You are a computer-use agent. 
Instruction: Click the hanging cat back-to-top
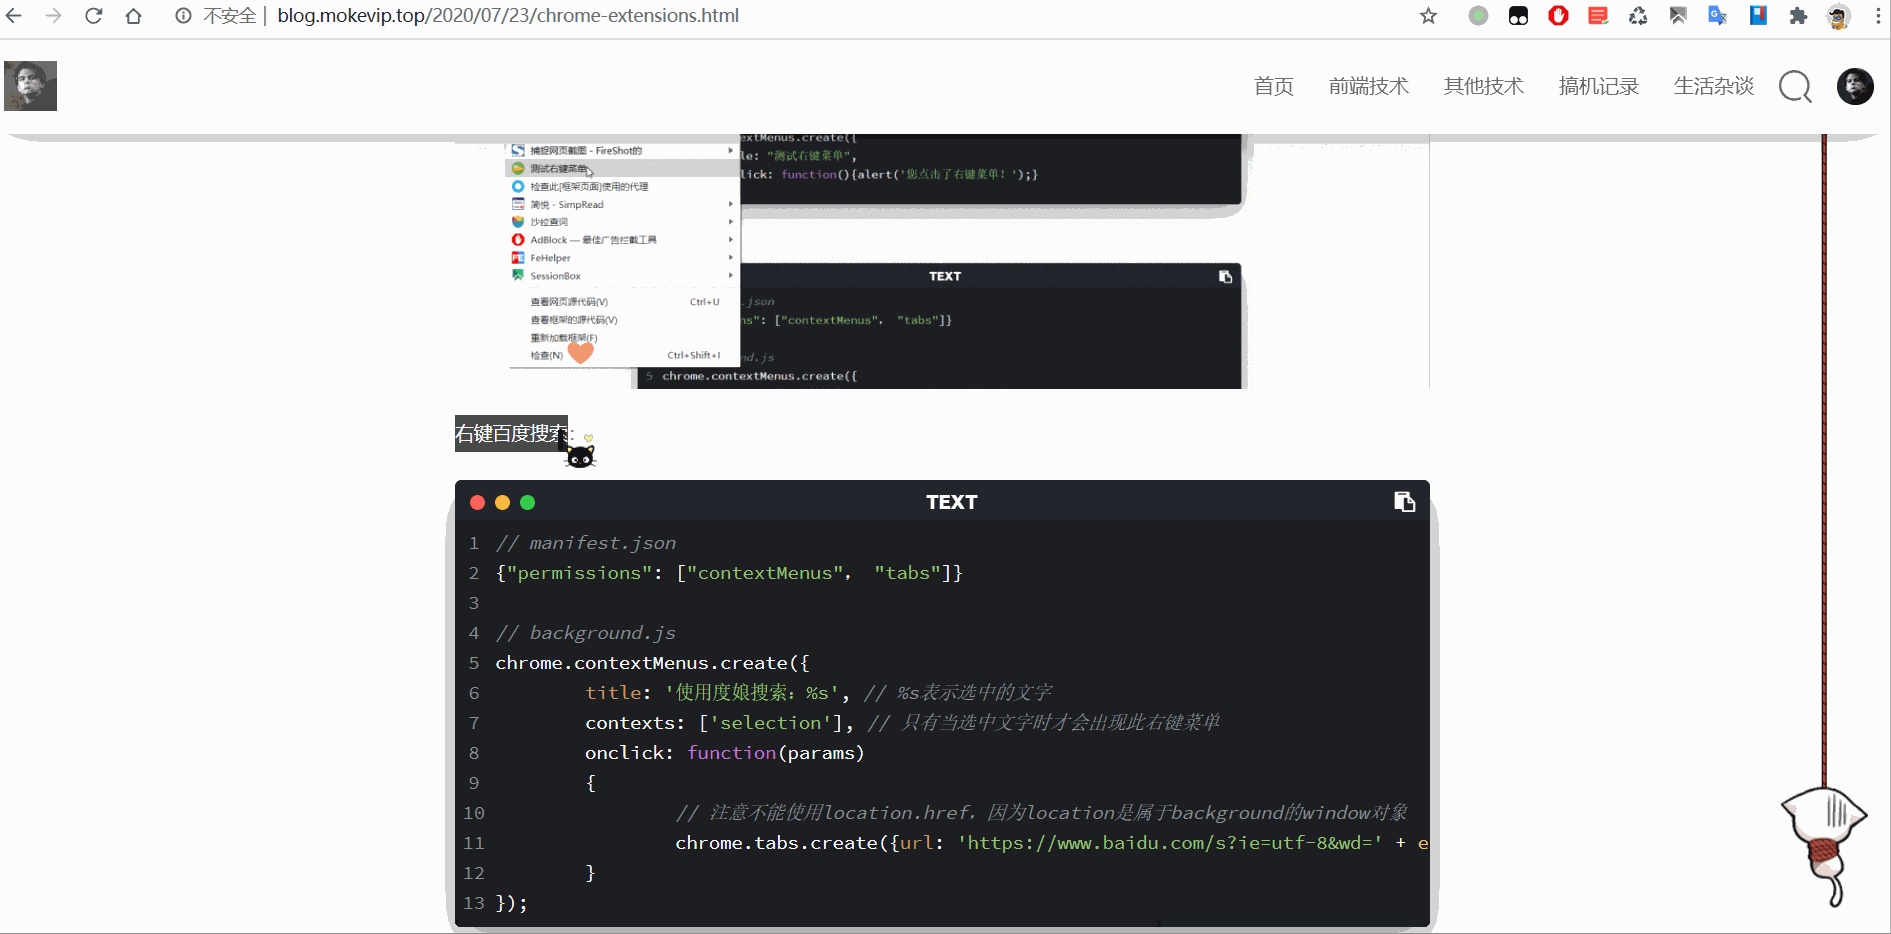tap(1824, 845)
